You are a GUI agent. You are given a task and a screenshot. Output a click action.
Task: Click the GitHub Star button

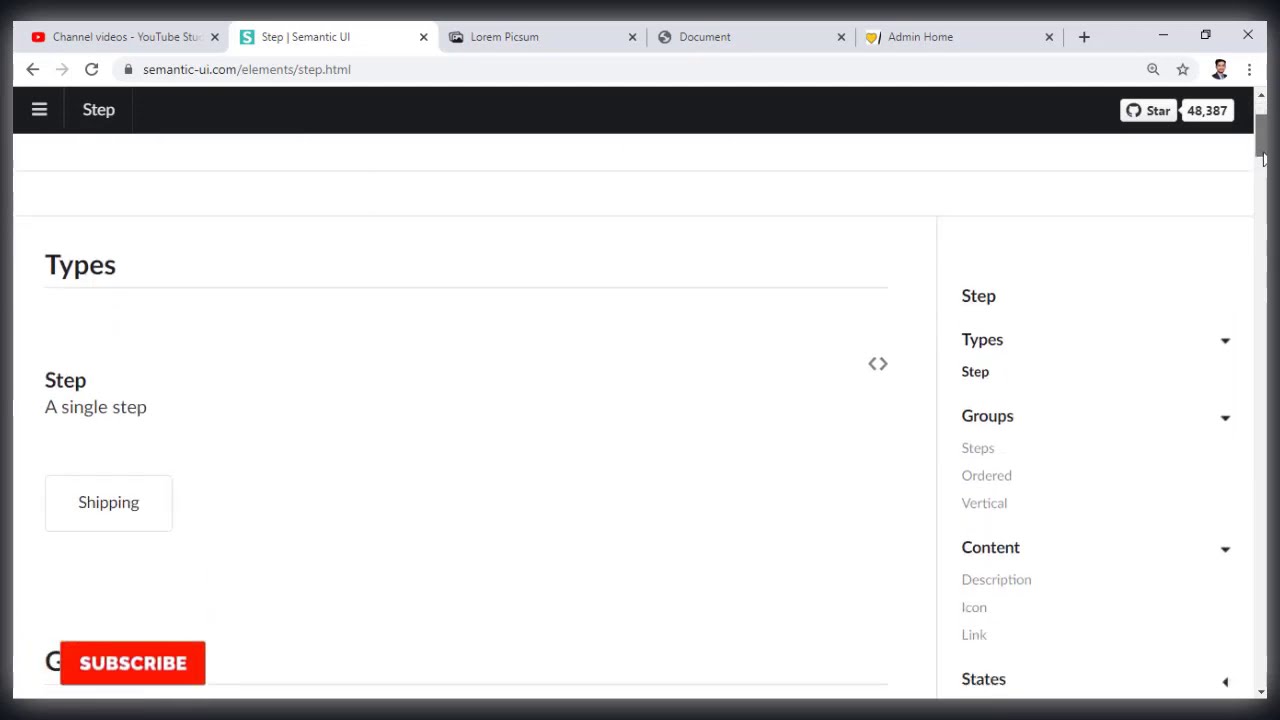click(x=1148, y=111)
